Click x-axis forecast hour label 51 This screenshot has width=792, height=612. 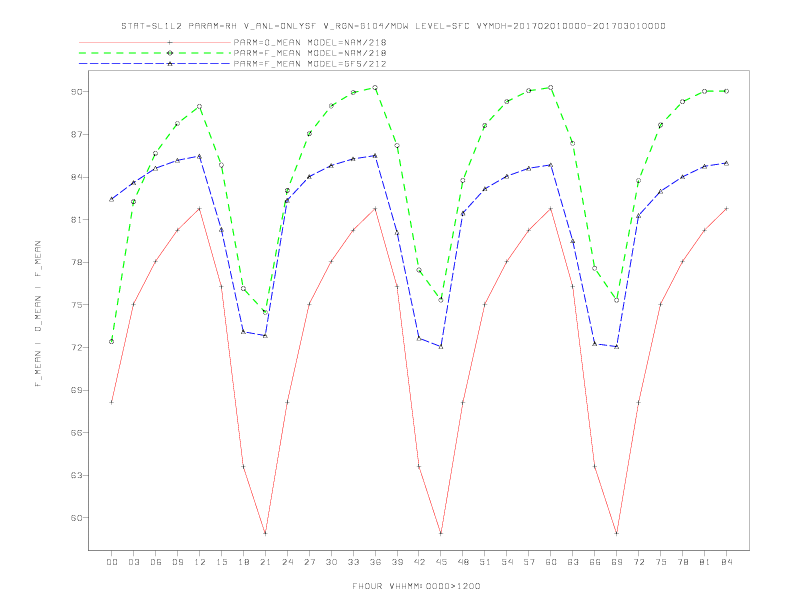[x=485, y=562]
